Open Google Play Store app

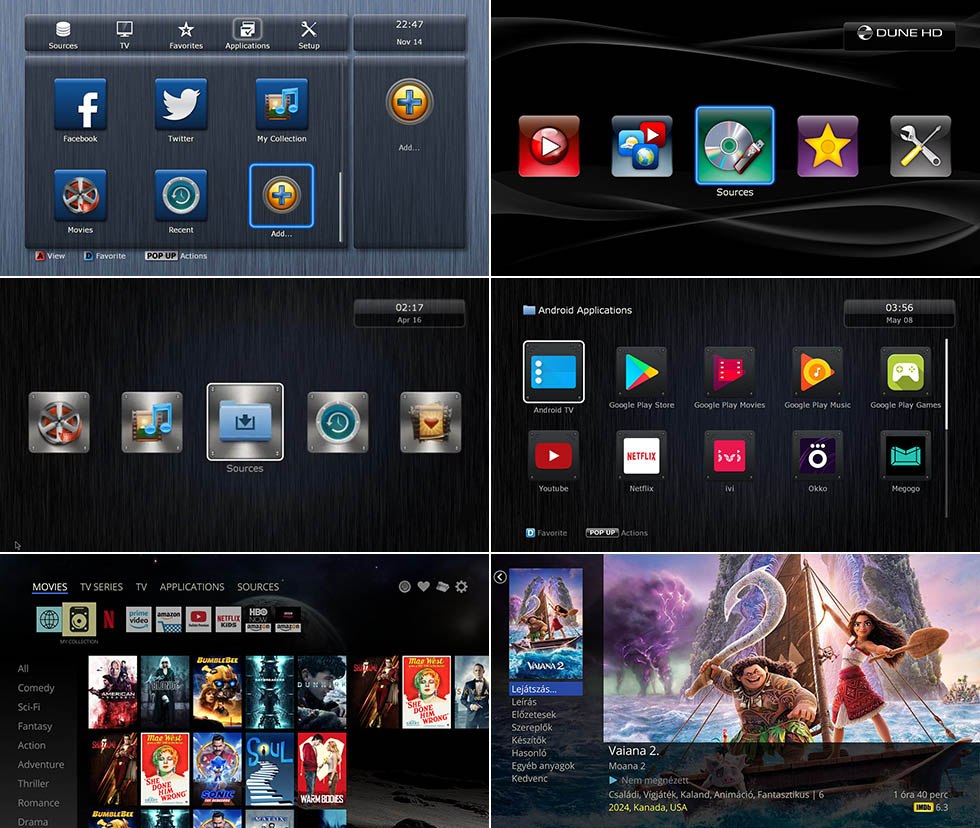pos(641,372)
